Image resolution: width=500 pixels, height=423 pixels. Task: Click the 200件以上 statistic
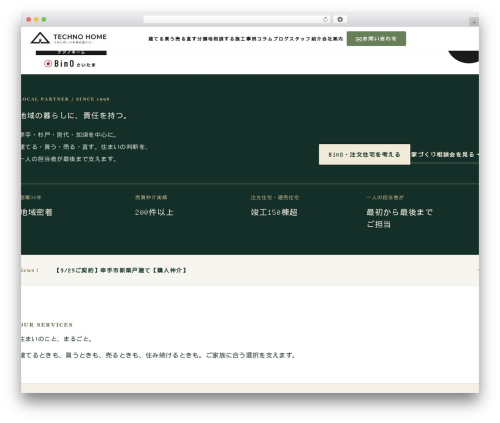(154, 212)
